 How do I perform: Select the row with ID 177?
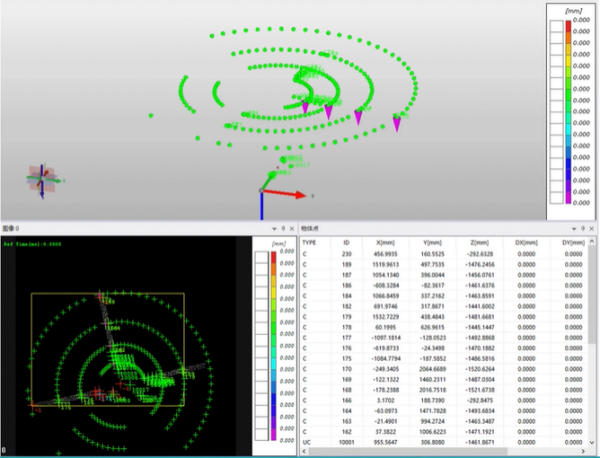(444, 338)
